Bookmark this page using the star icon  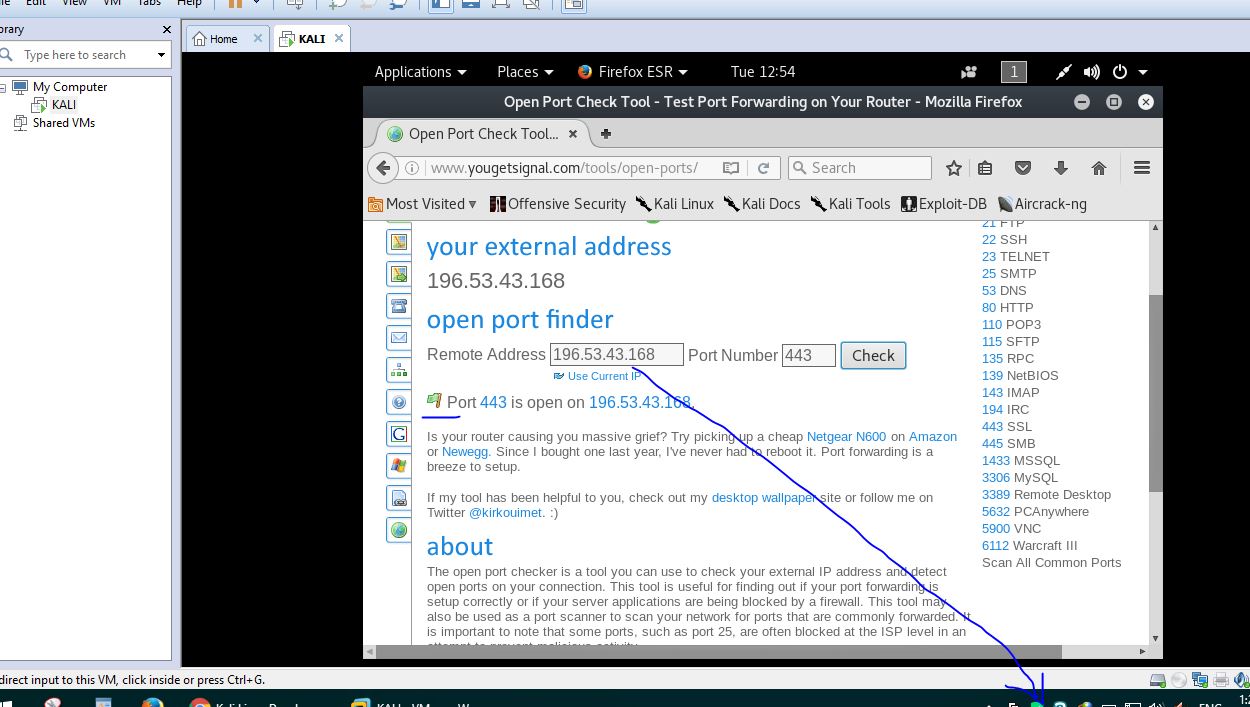954,168
